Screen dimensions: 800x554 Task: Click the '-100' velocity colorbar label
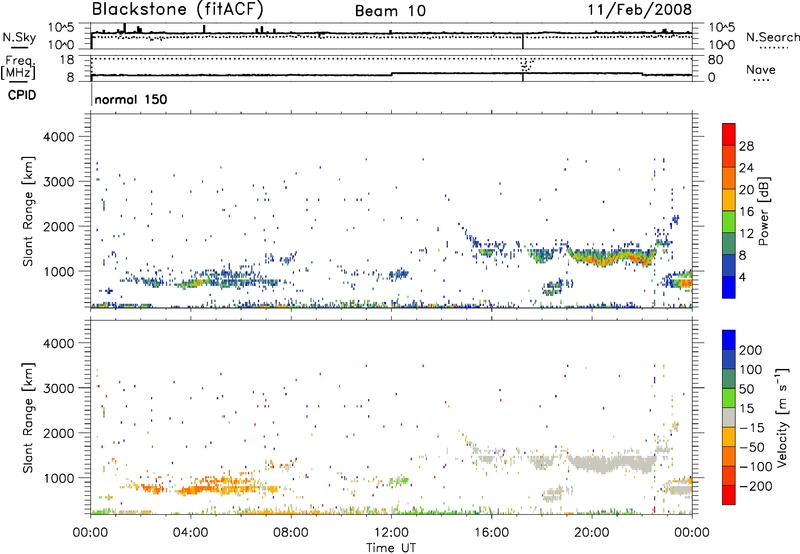point(756,467)
